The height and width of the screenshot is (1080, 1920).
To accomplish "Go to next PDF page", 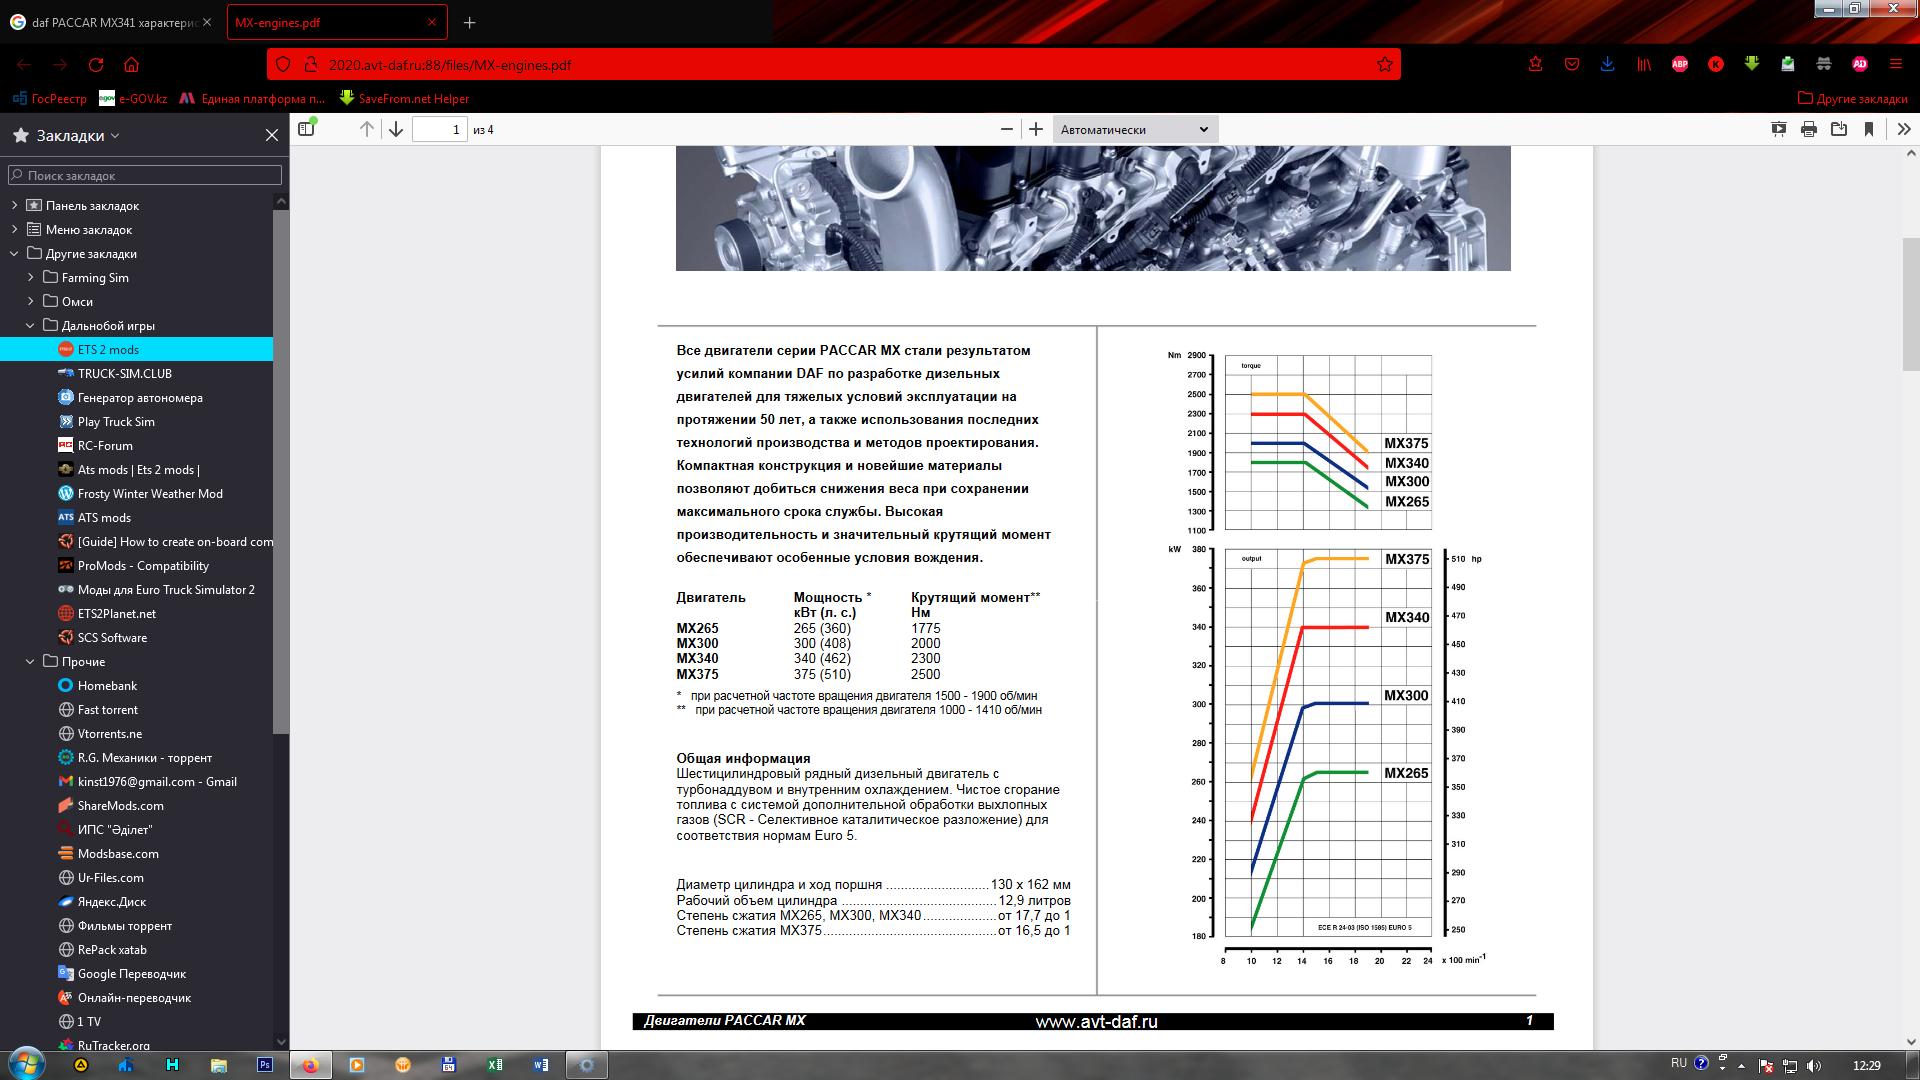I will click(x=396, y=129).
